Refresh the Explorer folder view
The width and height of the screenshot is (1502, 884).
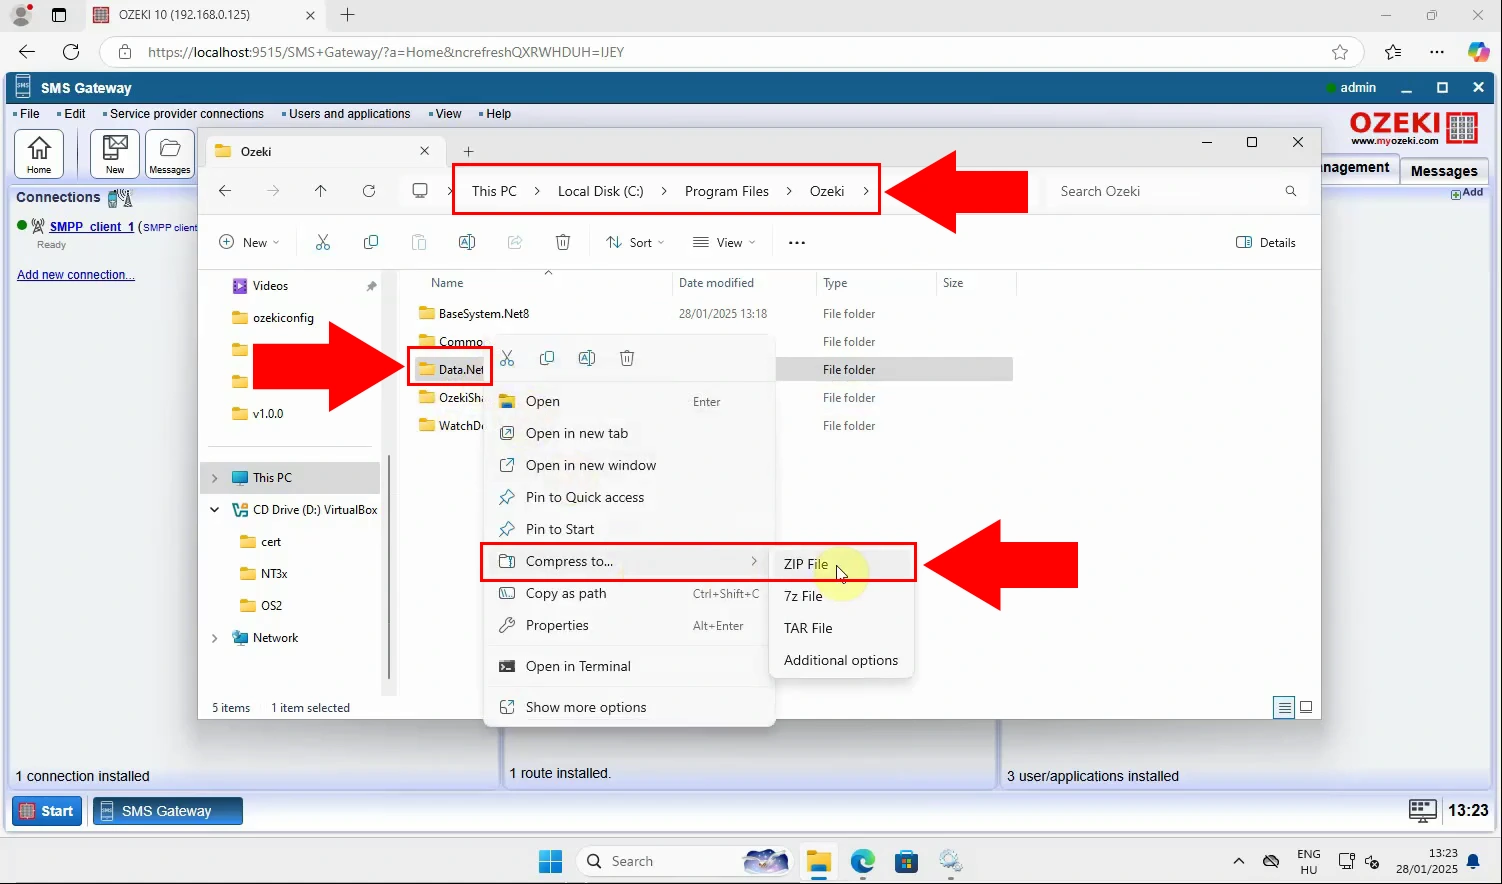point(369,191)
